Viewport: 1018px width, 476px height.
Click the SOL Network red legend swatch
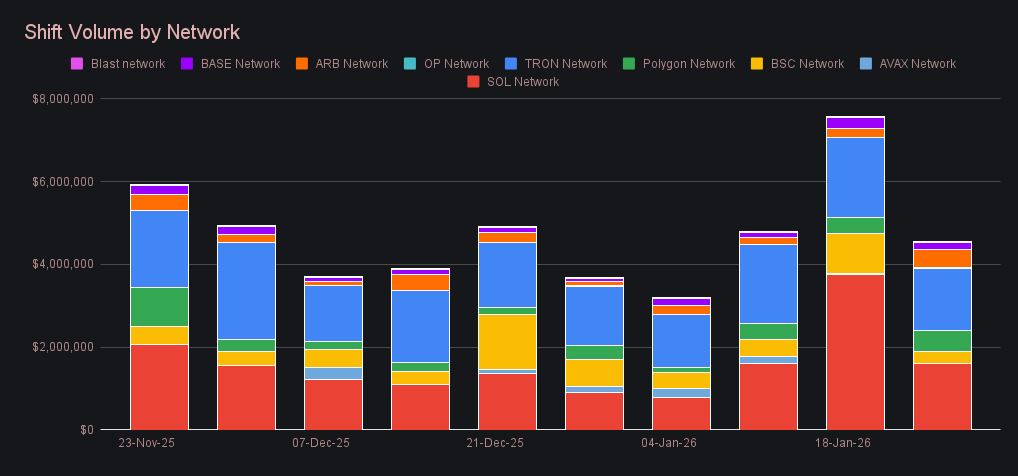tap(473, 81)
